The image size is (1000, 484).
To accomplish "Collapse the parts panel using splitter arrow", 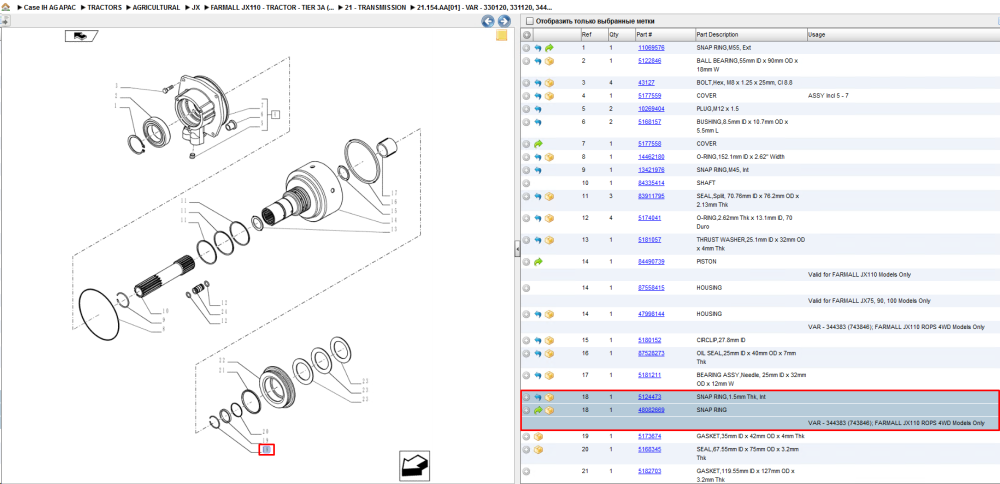I will (517, 251).
